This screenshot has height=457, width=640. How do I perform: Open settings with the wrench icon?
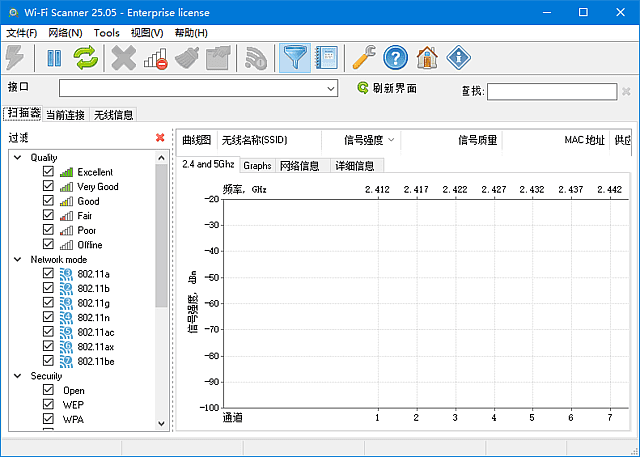coord(365,58)
